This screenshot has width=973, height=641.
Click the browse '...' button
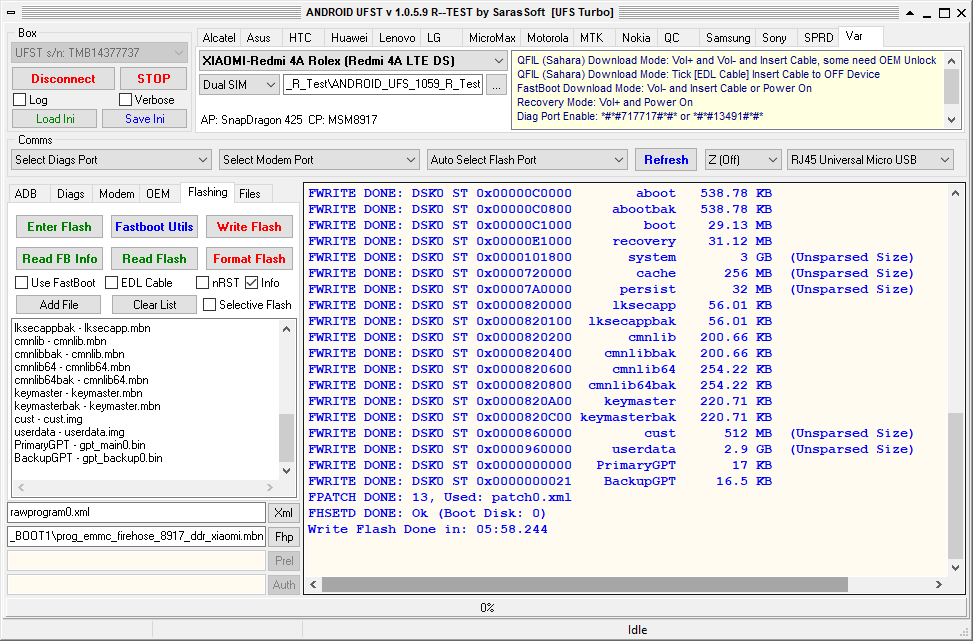pos(496,85)
